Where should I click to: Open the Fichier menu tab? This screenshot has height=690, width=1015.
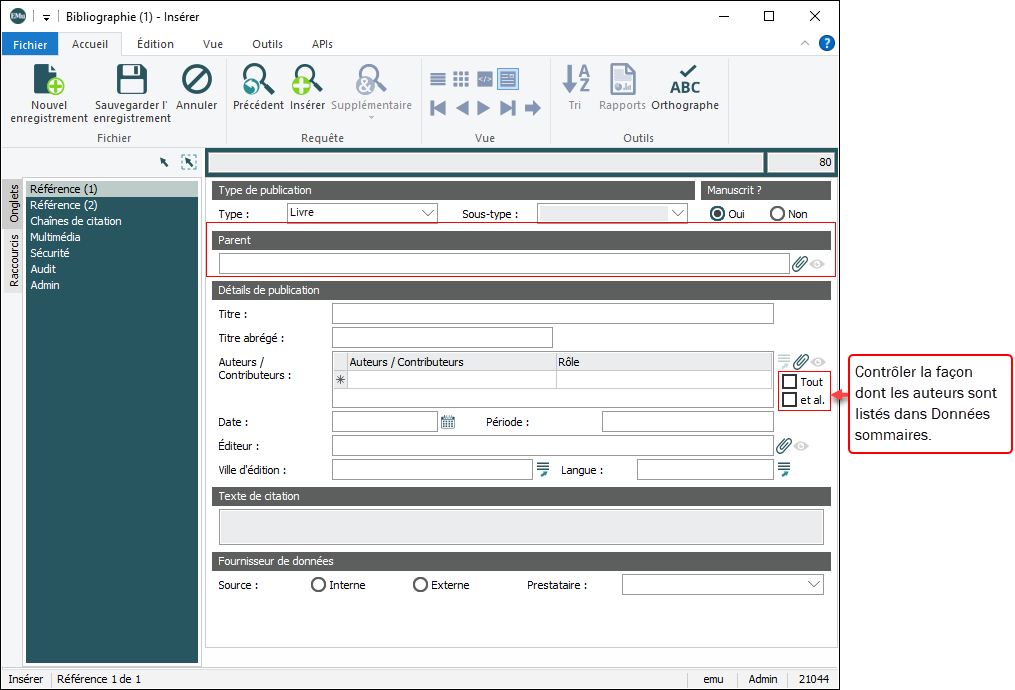30,45
